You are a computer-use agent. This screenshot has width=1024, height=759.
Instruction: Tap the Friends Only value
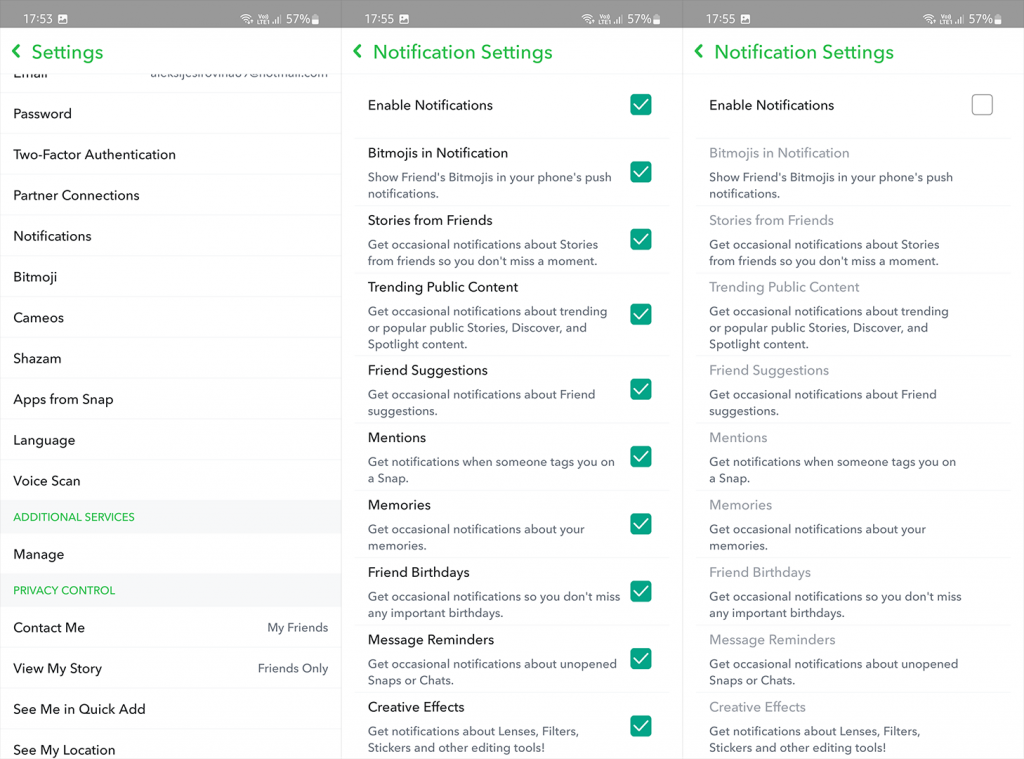tap(293, 668)
